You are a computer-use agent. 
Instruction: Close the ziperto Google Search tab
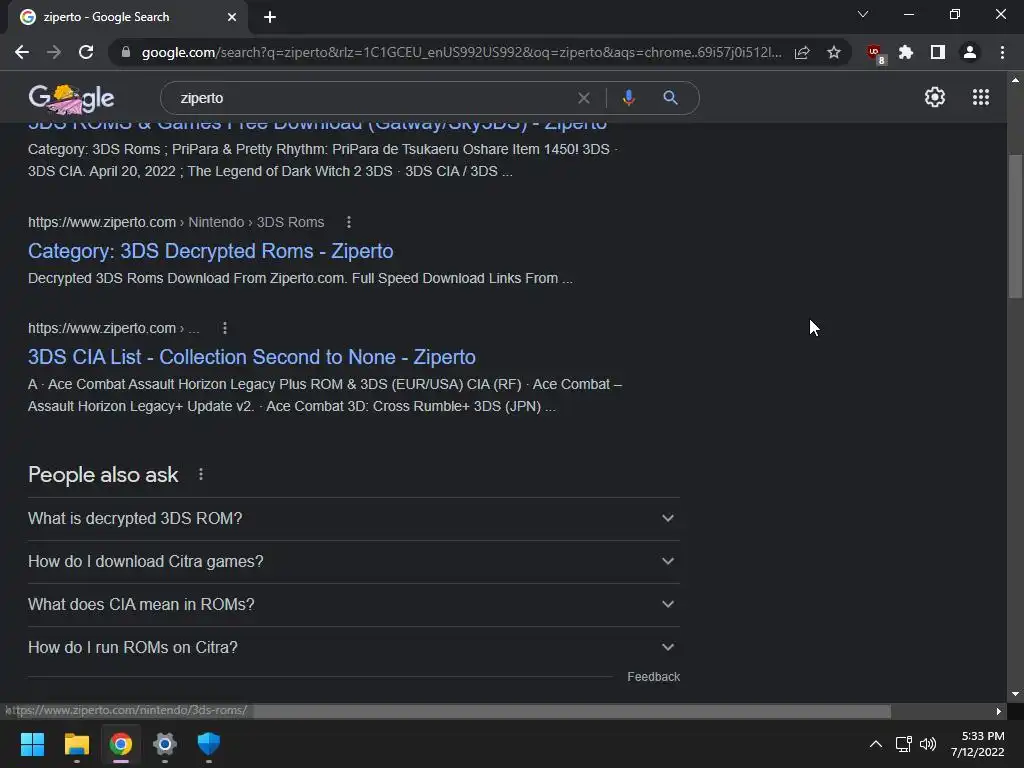click(x=232, y=17)
